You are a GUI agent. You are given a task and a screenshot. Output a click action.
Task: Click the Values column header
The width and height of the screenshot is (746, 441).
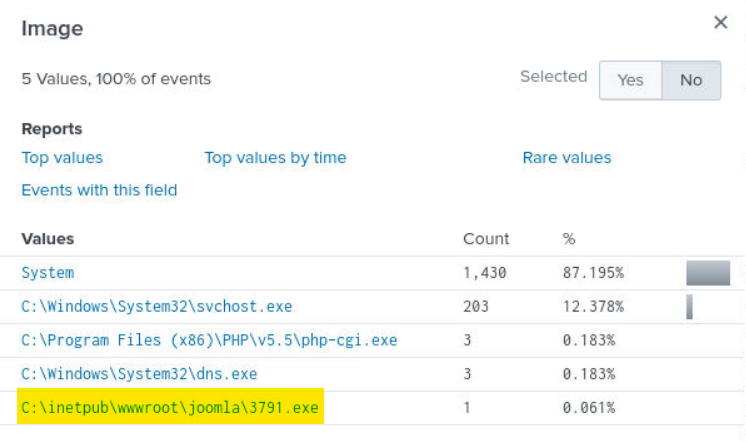click(48, 239)
